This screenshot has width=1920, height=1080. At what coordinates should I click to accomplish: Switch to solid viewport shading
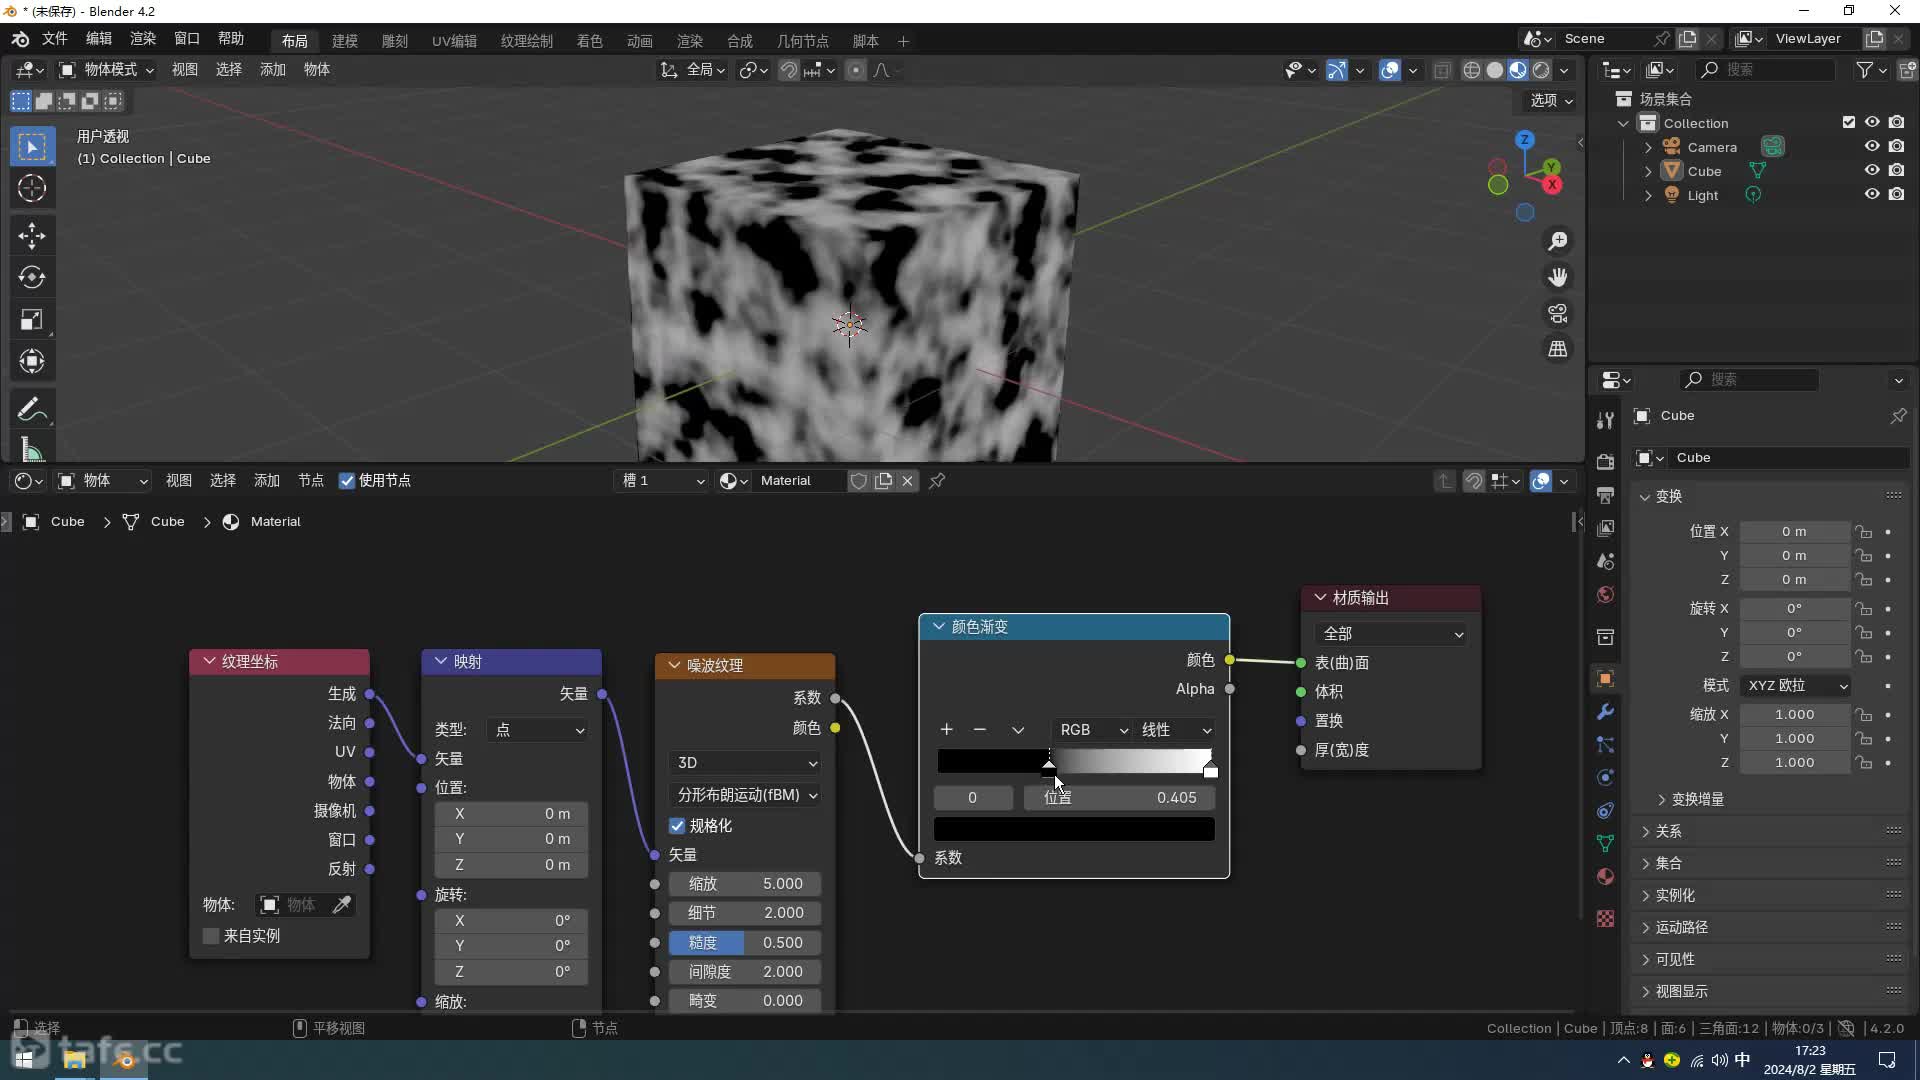click(x=1495, y=70)
